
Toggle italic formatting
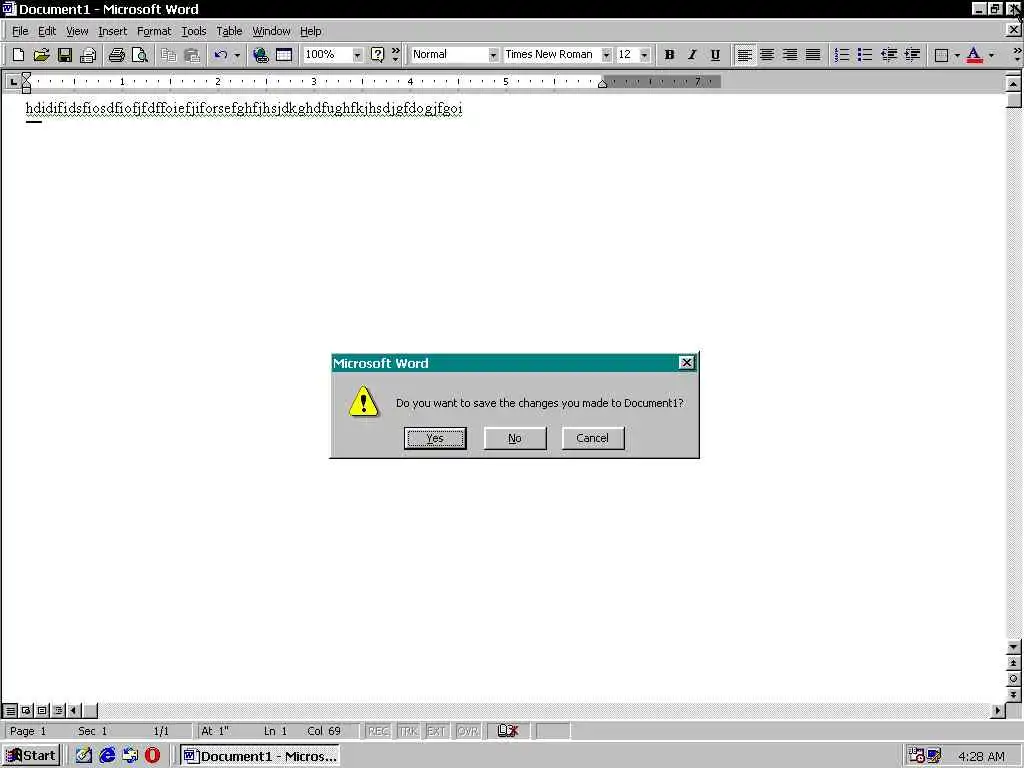[692, 55]
